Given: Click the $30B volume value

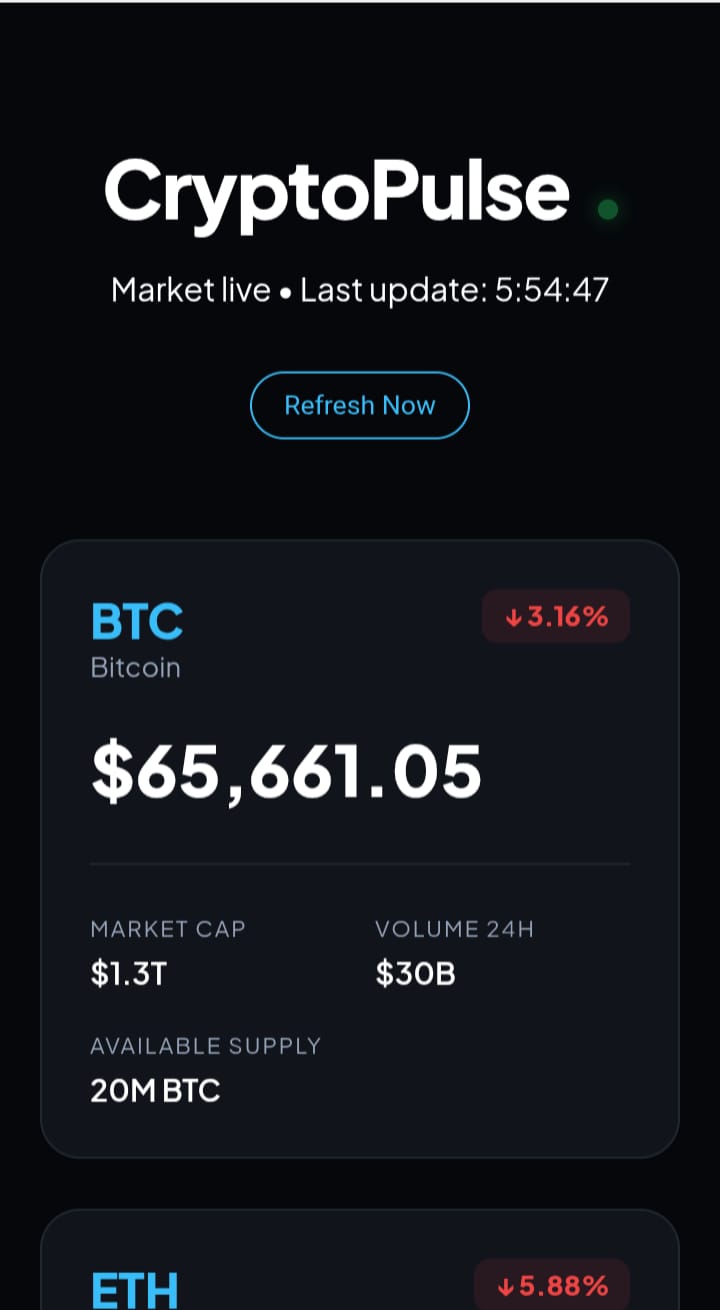Looking at the screenshot, I should (x=415, y=973).
